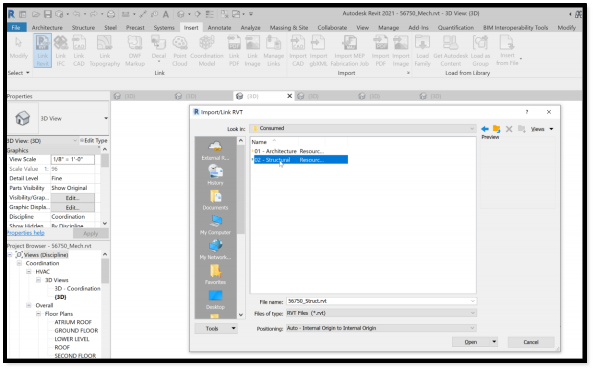Image resolution: width=595 pixels, height=371 pixels.
Task: Activate the Link CAD tool
Action: click(x=79, y=51)
